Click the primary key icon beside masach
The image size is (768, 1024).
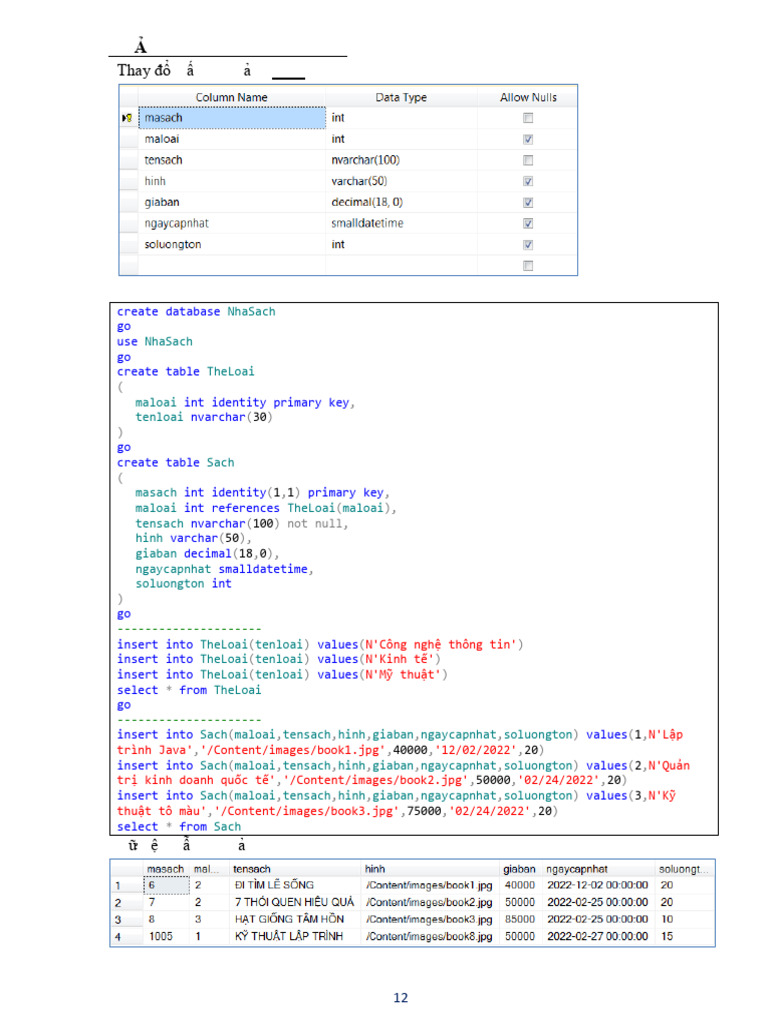coord(127,118)
